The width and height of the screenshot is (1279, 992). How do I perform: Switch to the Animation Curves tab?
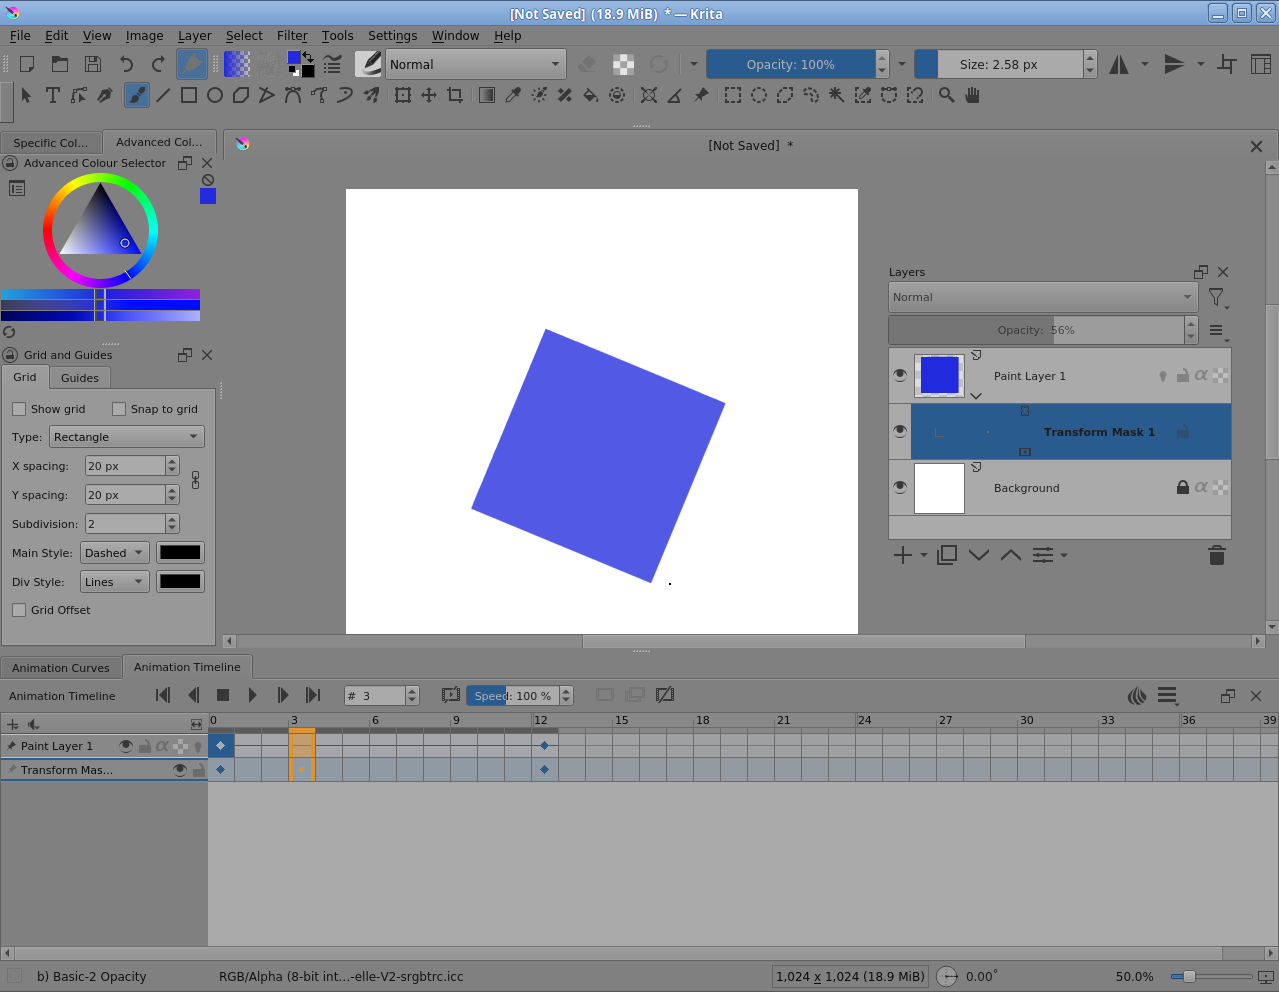[x=61, y=668]
